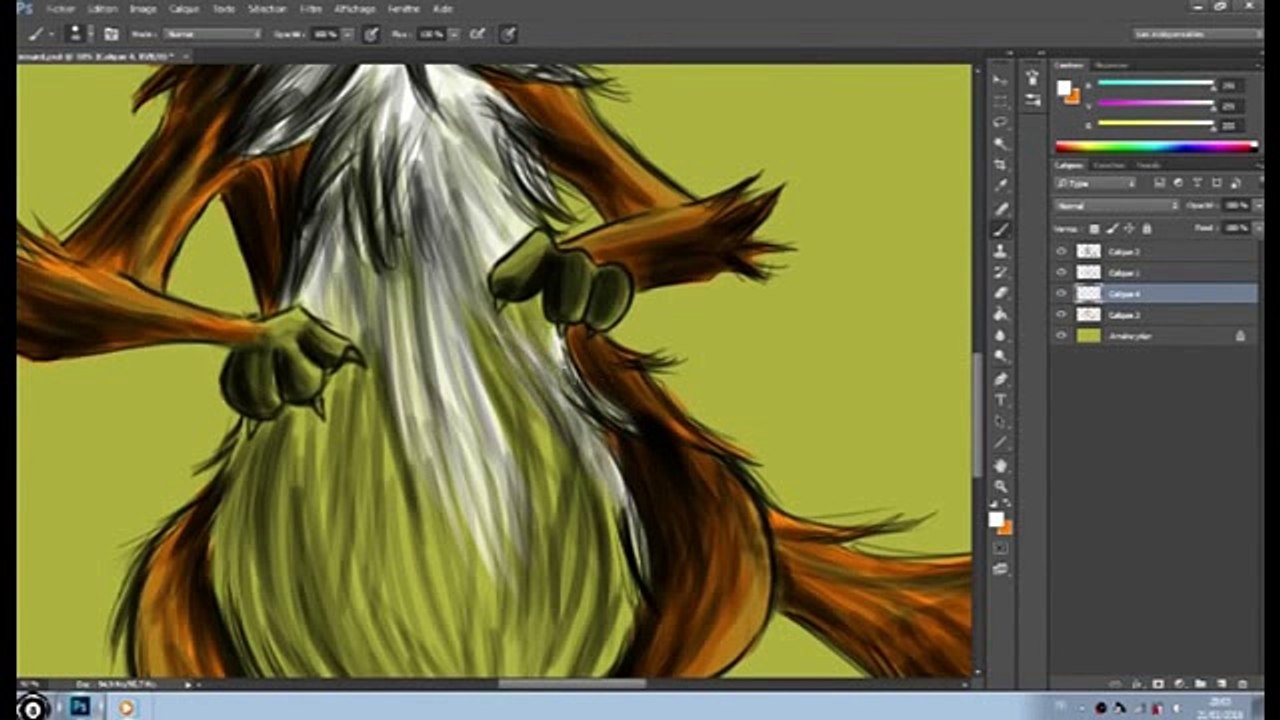The width and height of the screenshot is (1280, 720).
Task: Select the Path Selection tool
Action: (1000, 421)
